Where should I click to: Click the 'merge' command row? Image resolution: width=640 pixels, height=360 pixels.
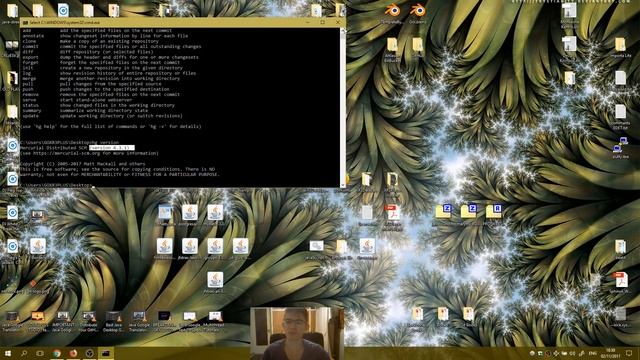(x=101, y=78)
